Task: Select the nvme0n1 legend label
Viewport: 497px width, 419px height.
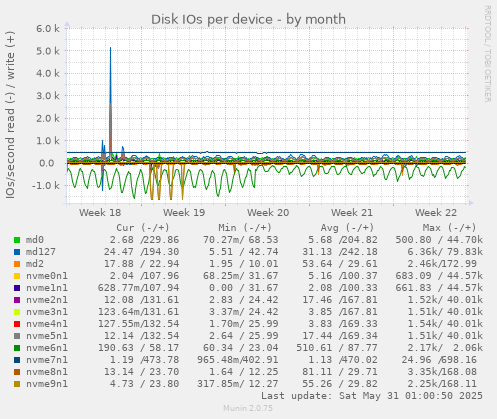Action: pos(47,276)
